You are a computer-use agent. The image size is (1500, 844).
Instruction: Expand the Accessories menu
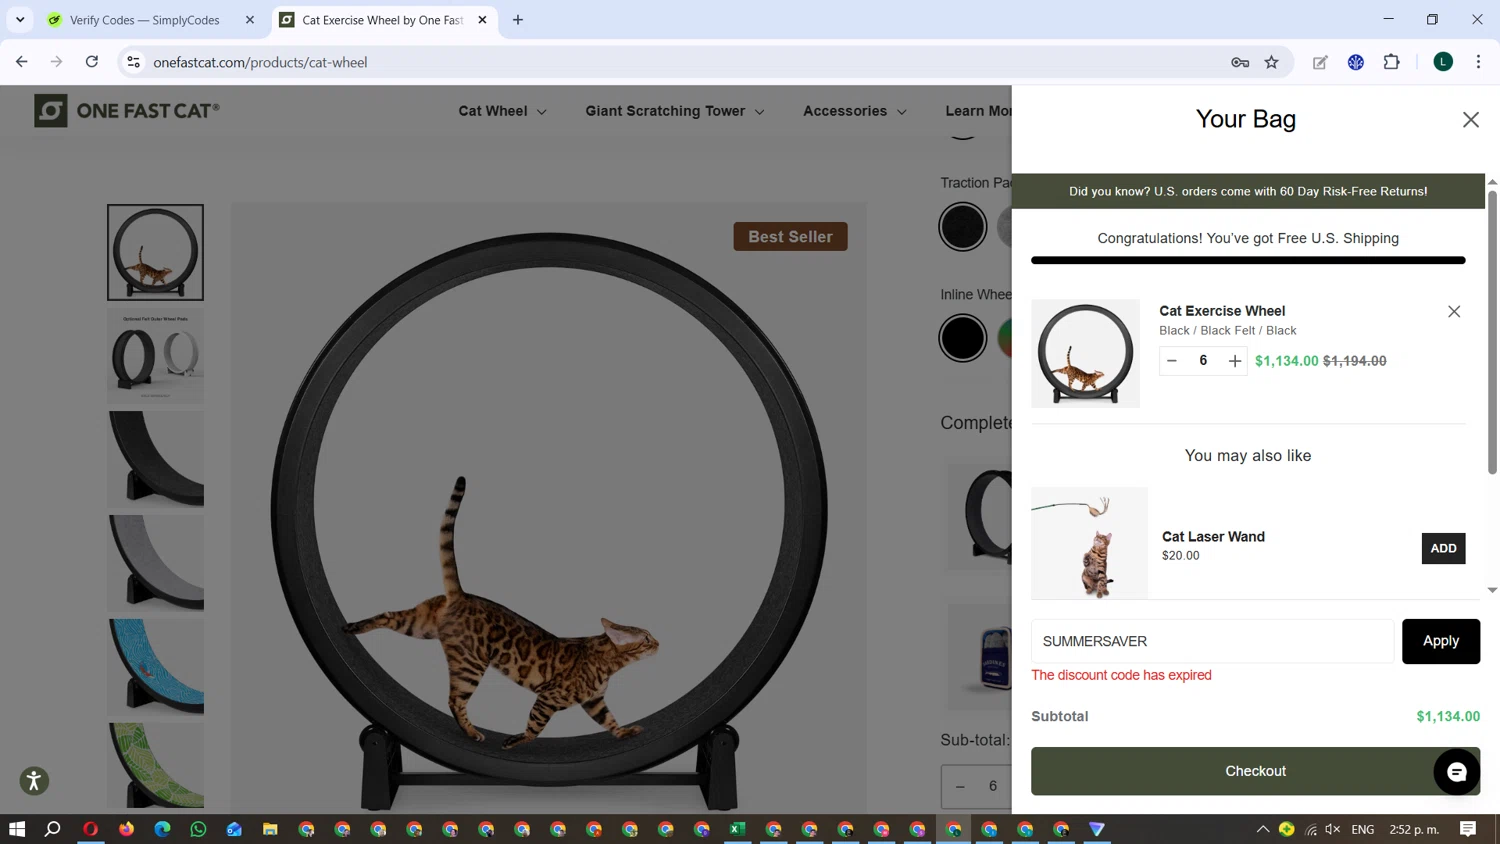tap(855, 111)
